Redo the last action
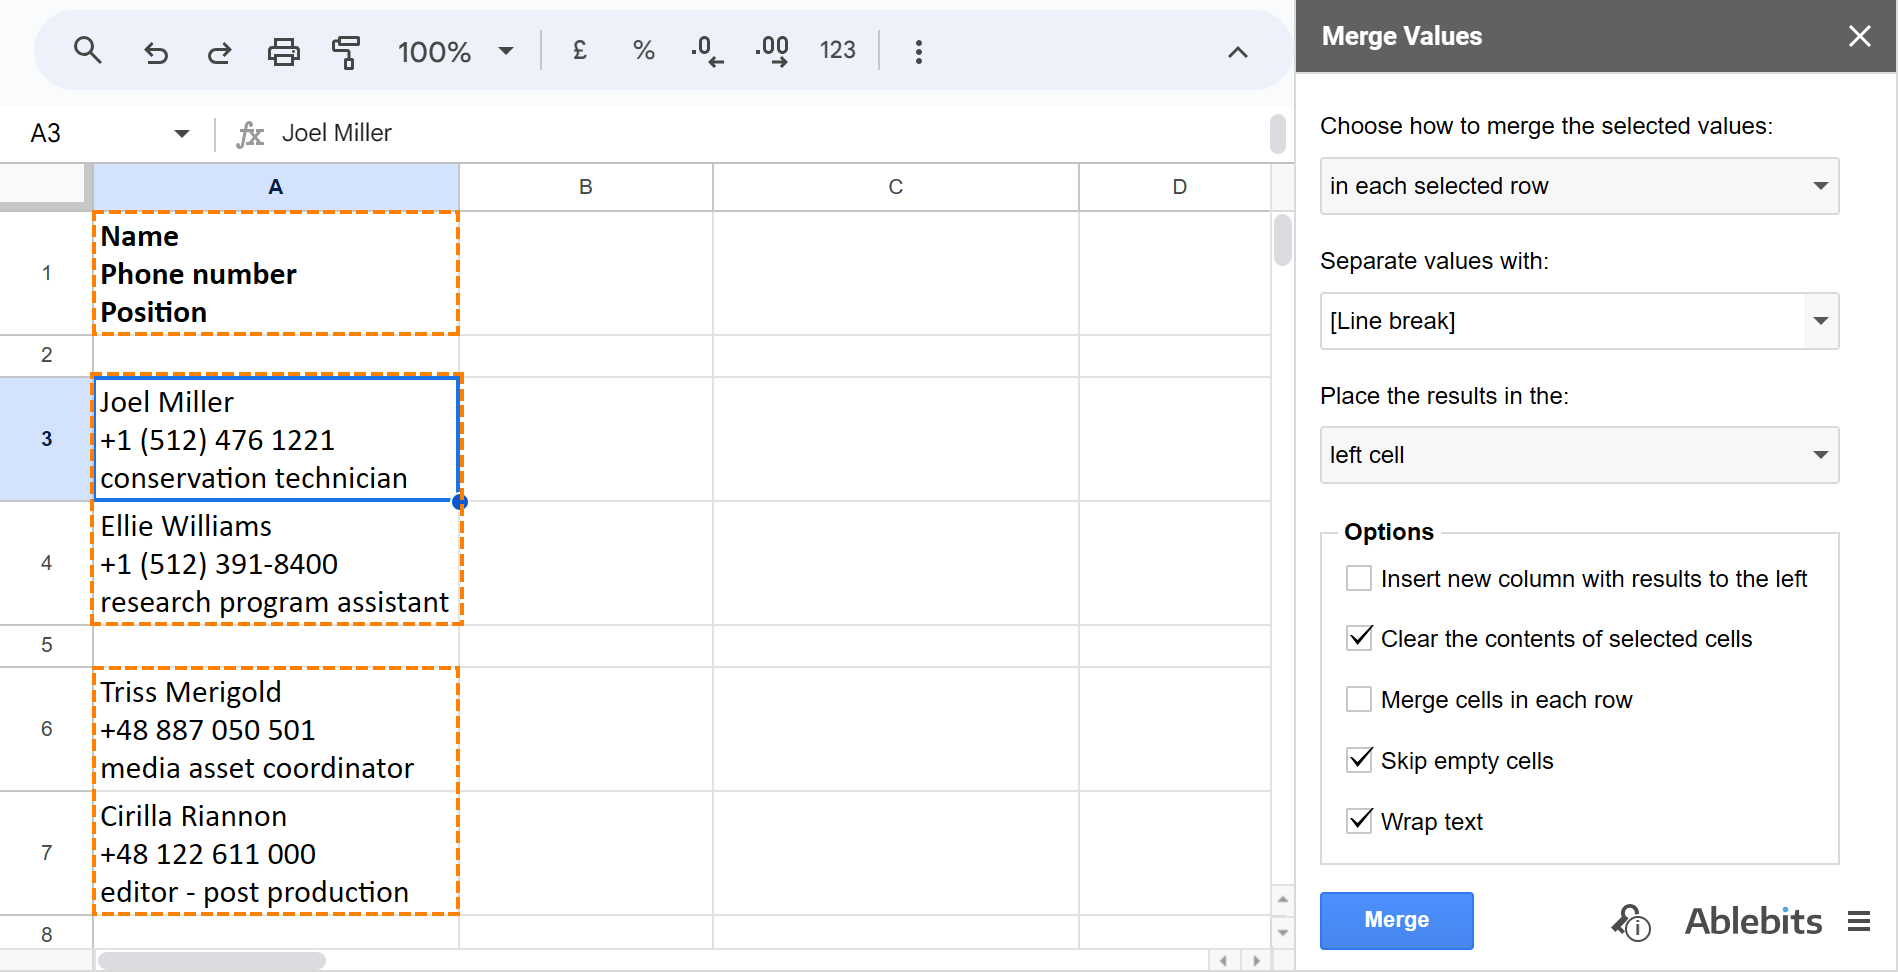Screen dimensions: 1898x972 coord(219,51)
